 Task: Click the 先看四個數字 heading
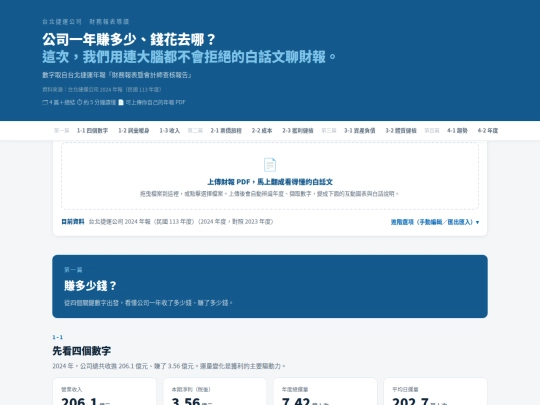pyautogui.click(x=82, y=351)
